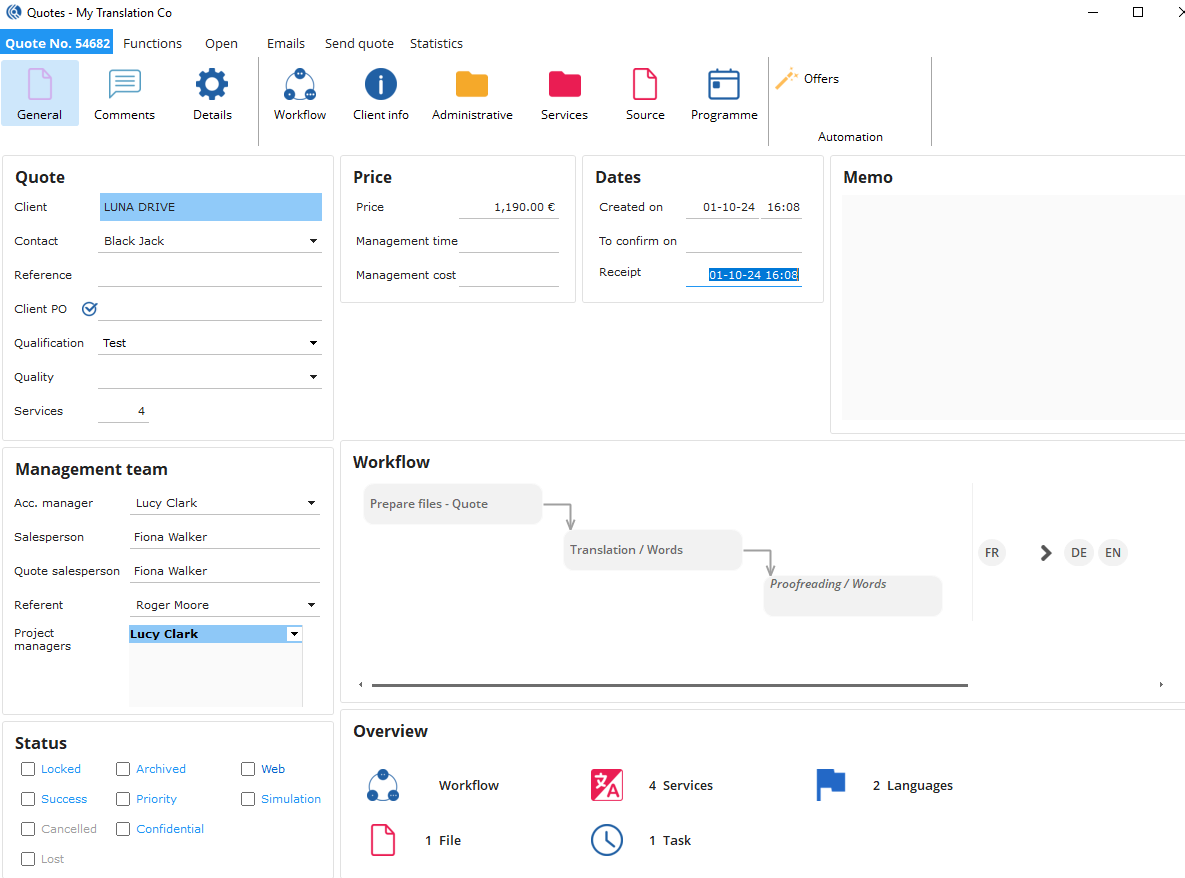Click the Workflow toolbar icon
The image size is (1185, 878).
coord(300,86)
